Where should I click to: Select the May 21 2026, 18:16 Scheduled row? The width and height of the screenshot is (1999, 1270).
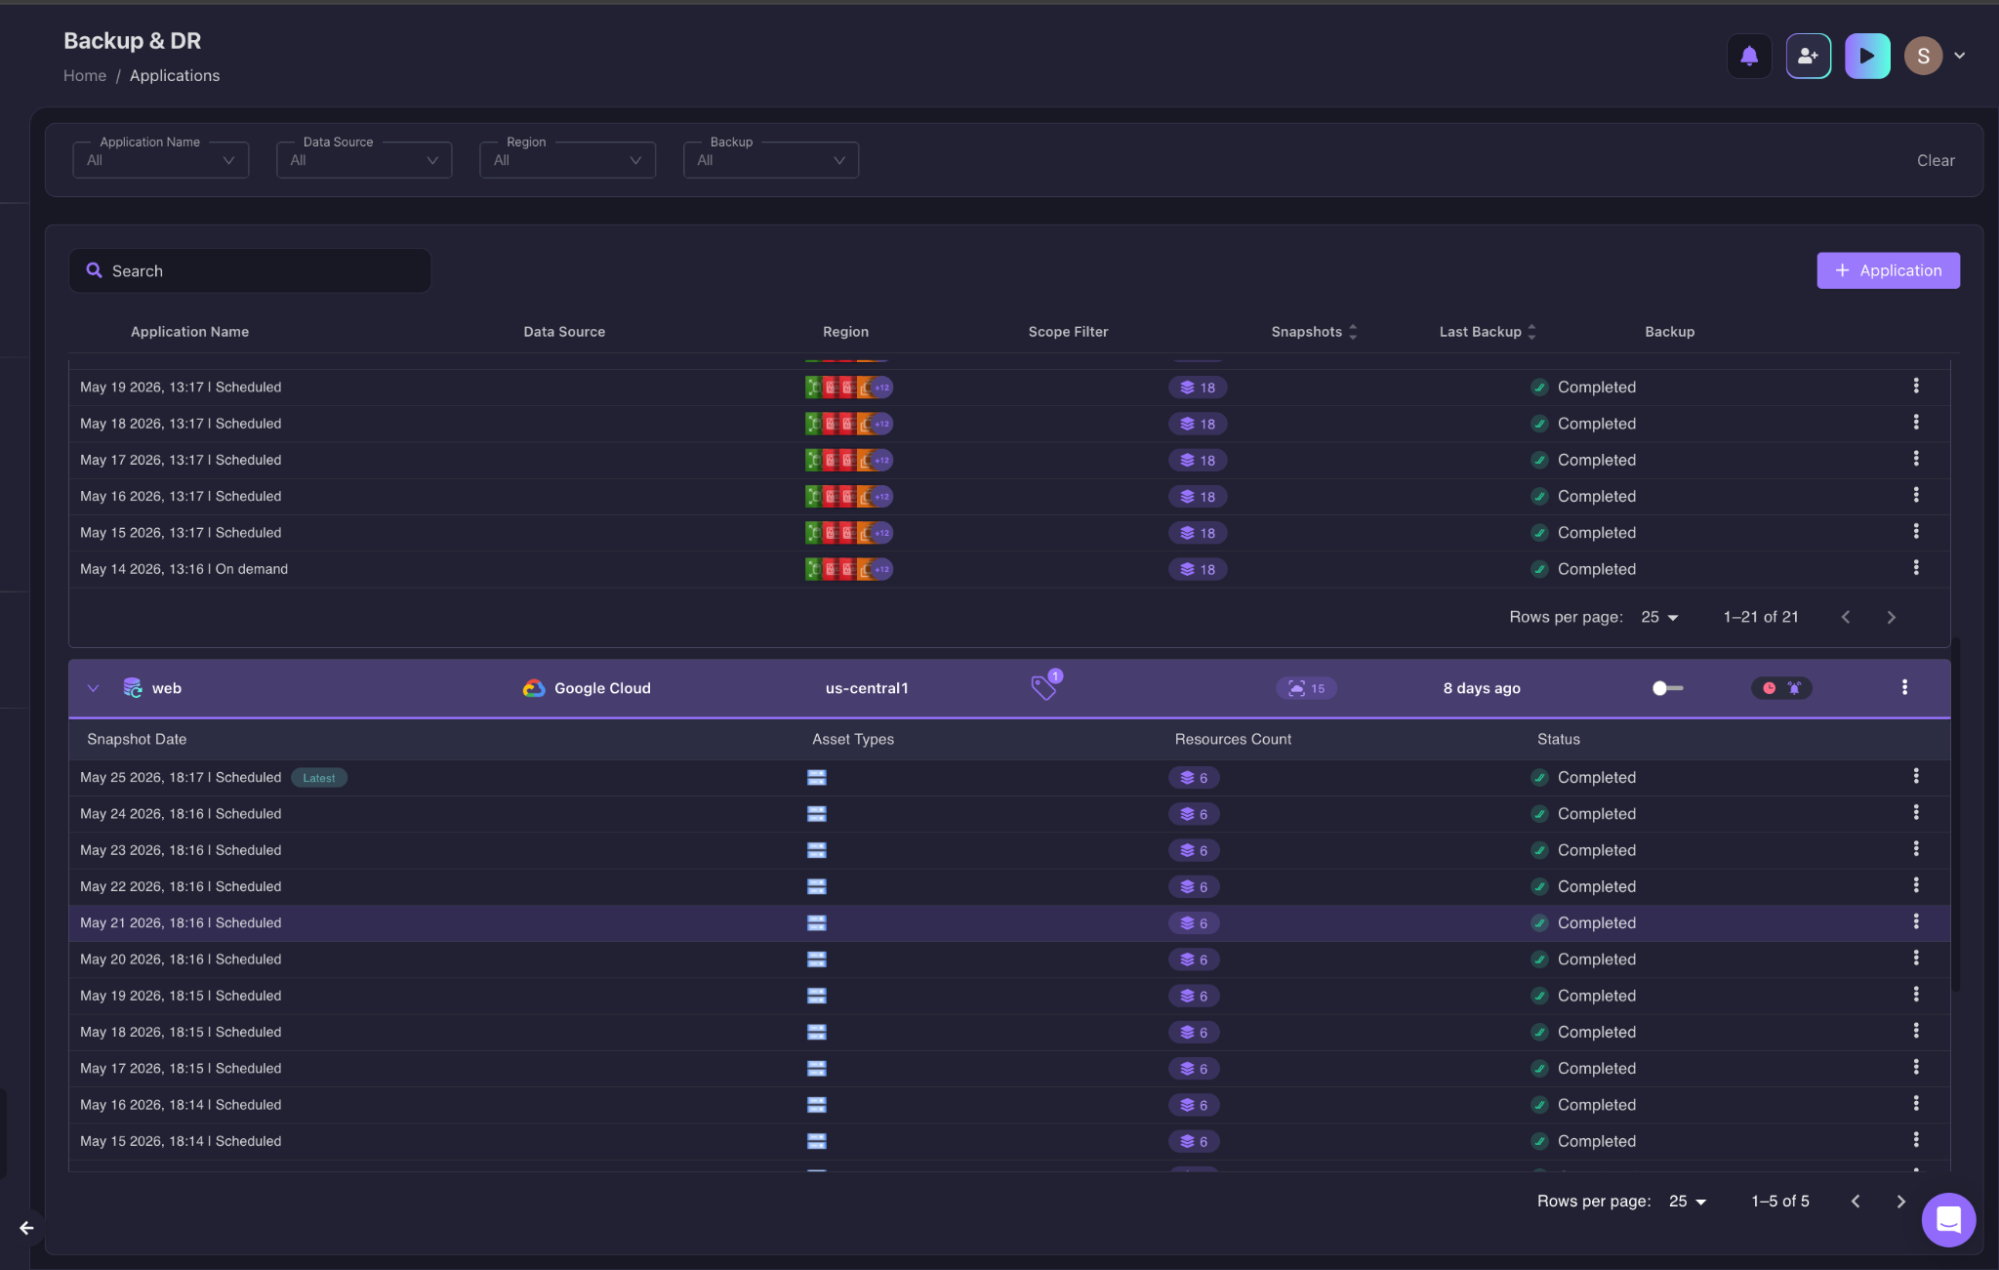(1009, 923)
